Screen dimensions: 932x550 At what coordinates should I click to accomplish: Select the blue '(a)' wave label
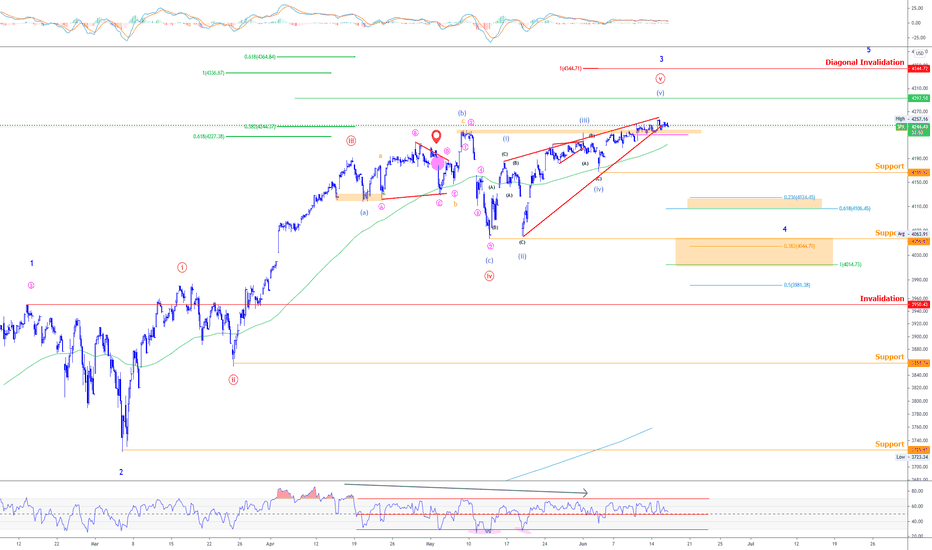click(364, 212)
